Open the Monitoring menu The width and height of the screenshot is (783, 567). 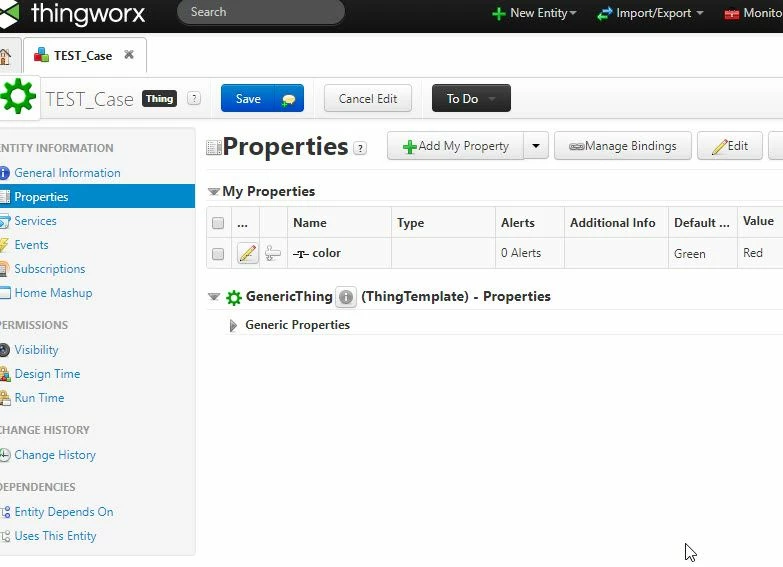tap(754, 13)
